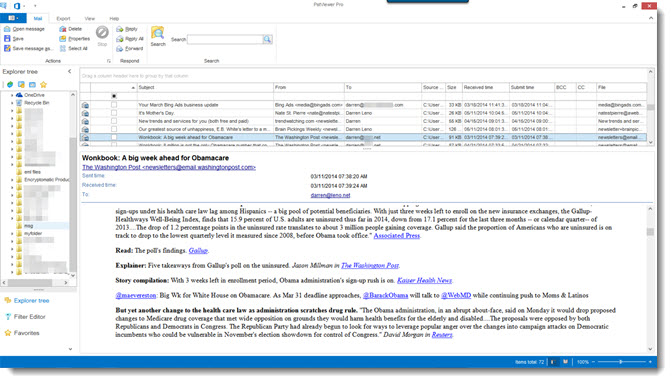672x383 pixels.
Task: Click the second Explorer tree toolbar icon
Action: (x=21, y=84)
